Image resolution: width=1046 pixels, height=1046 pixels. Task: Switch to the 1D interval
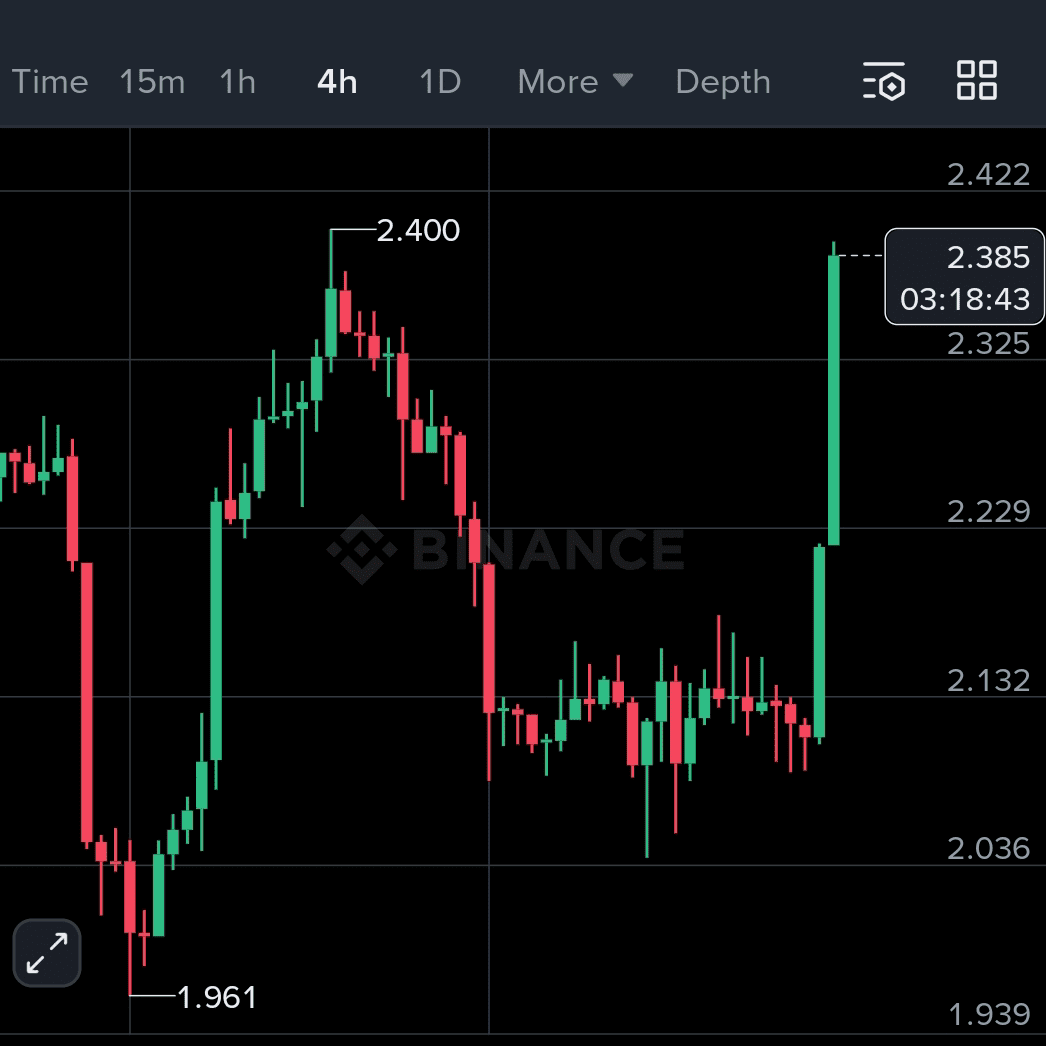pos(440,82)
